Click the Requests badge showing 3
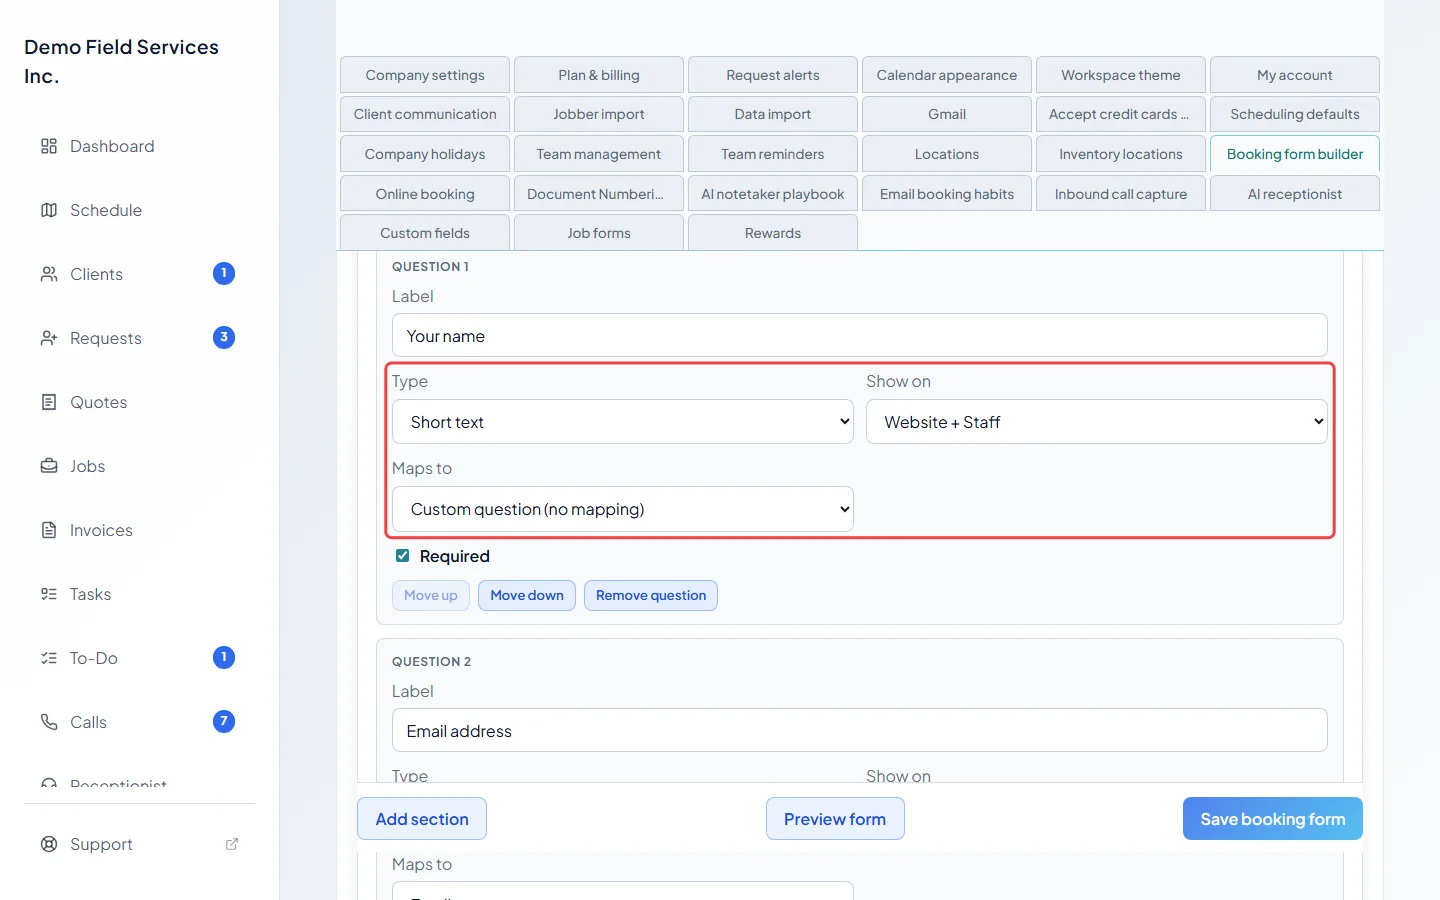The width and height of the screenshot is (1440, 900). click(x=224, y=337)
